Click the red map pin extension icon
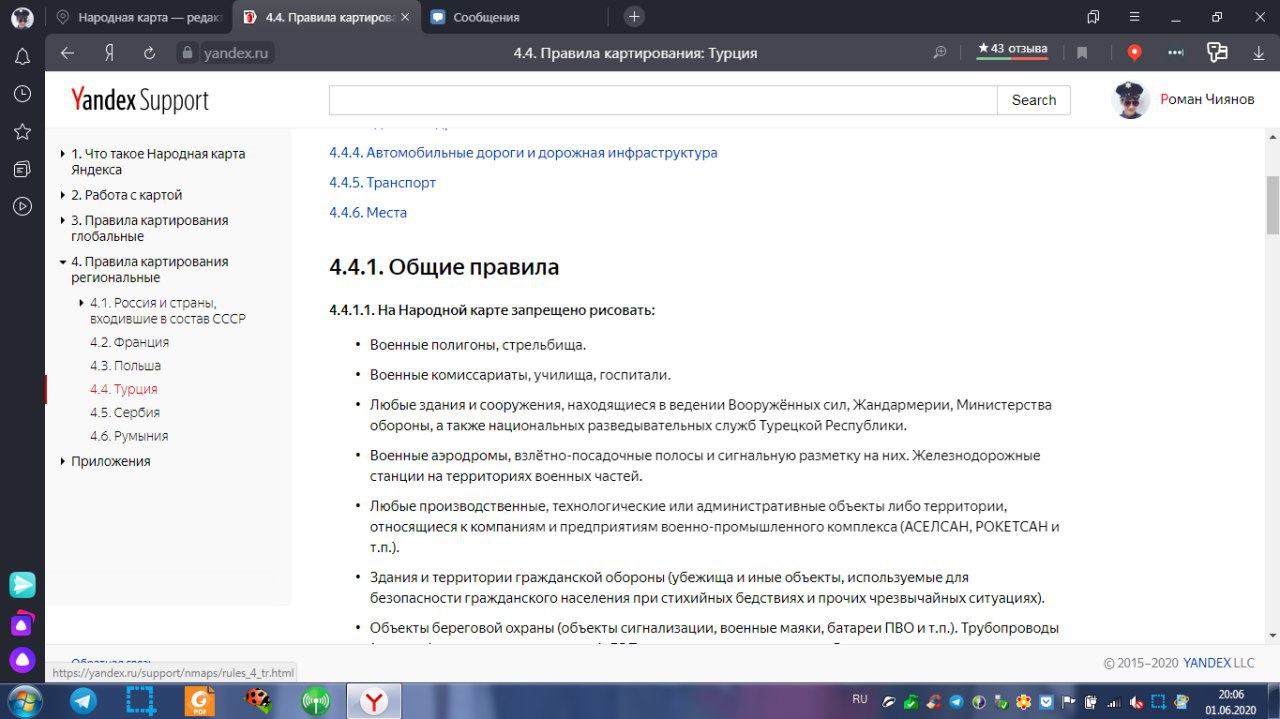1280x719 pixels. 1134,53
